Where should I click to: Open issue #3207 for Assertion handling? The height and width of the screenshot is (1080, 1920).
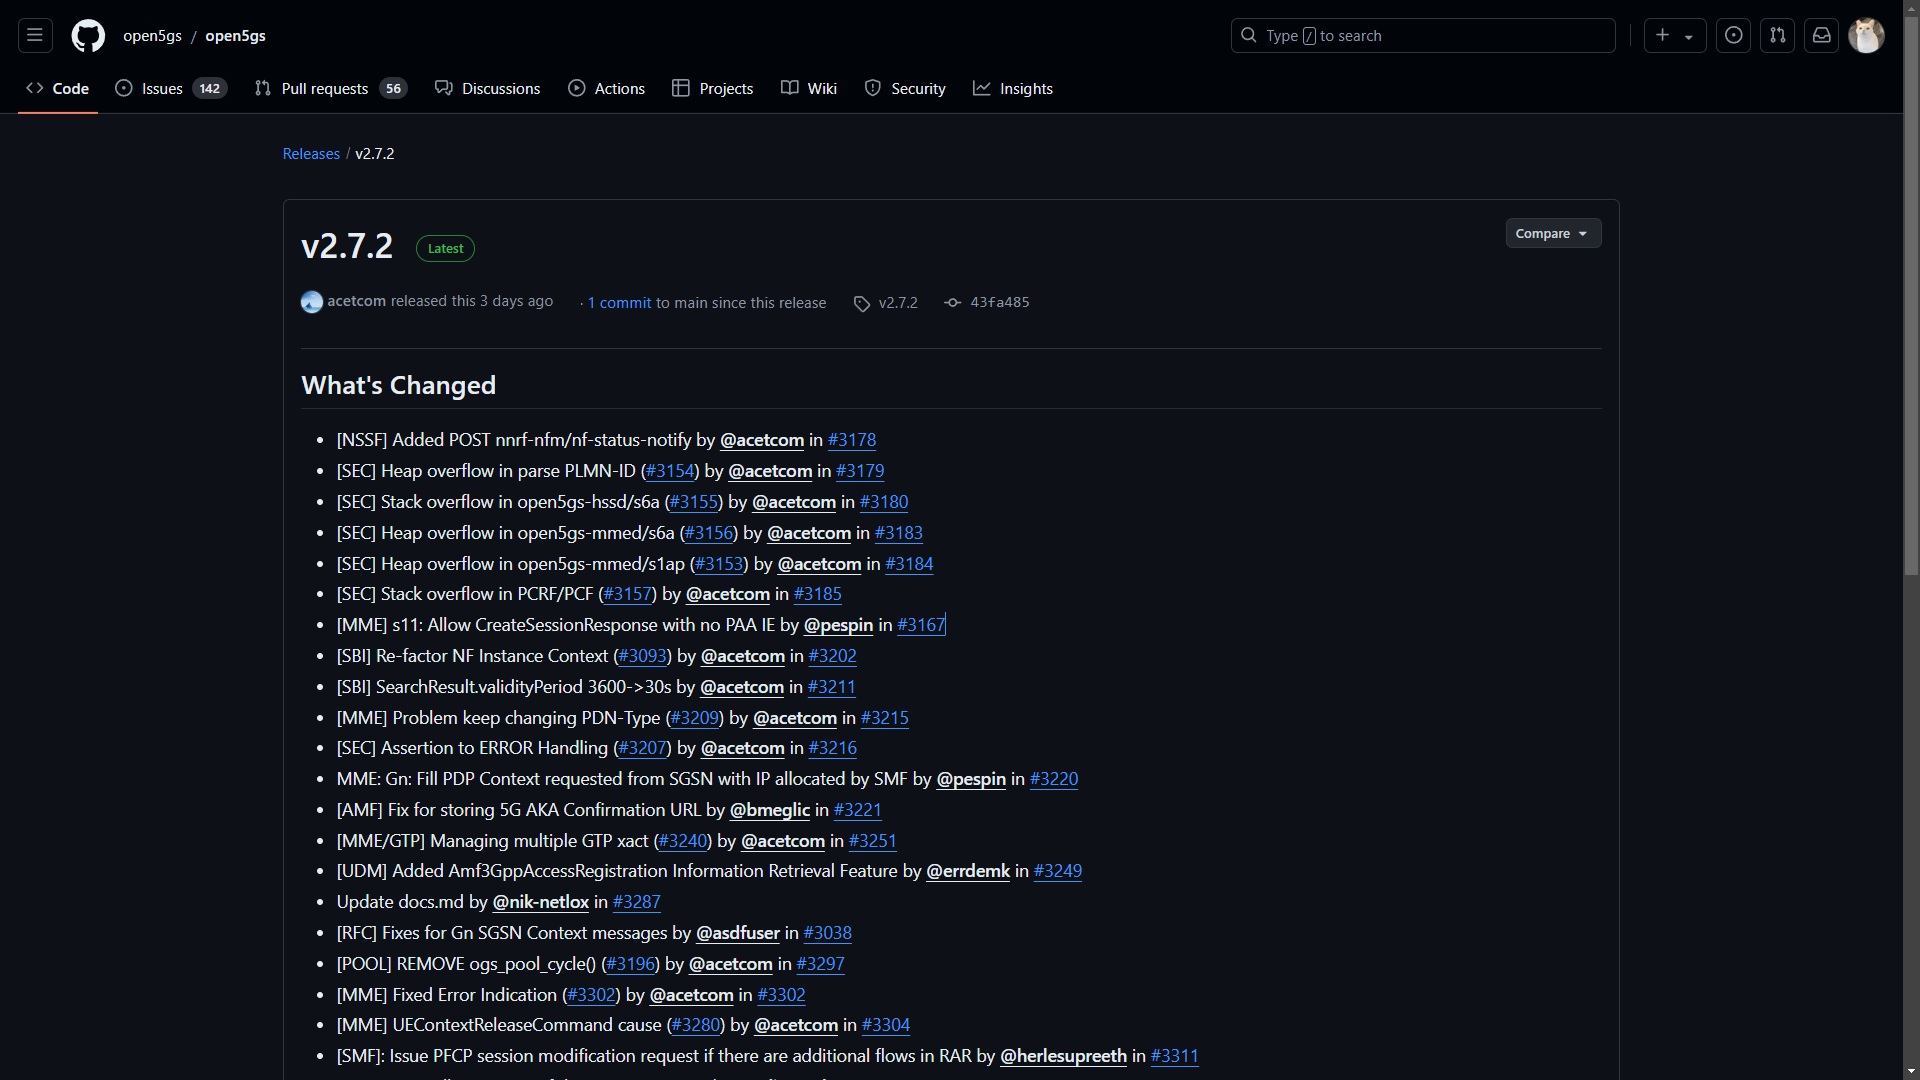(643, 748)
